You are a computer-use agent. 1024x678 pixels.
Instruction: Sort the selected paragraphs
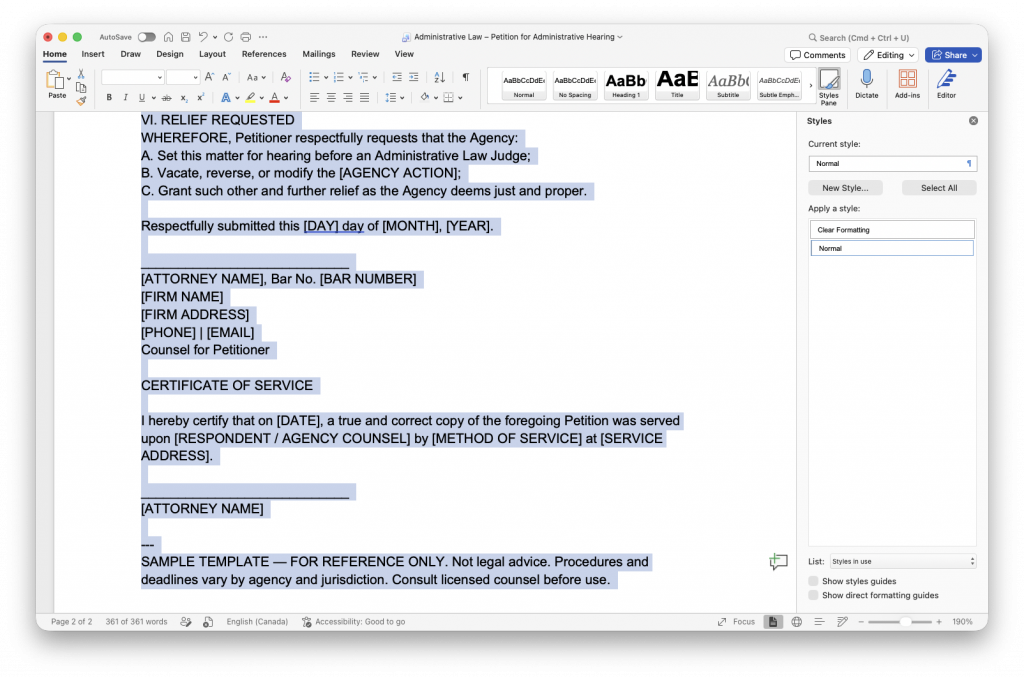tap(440, 77)
